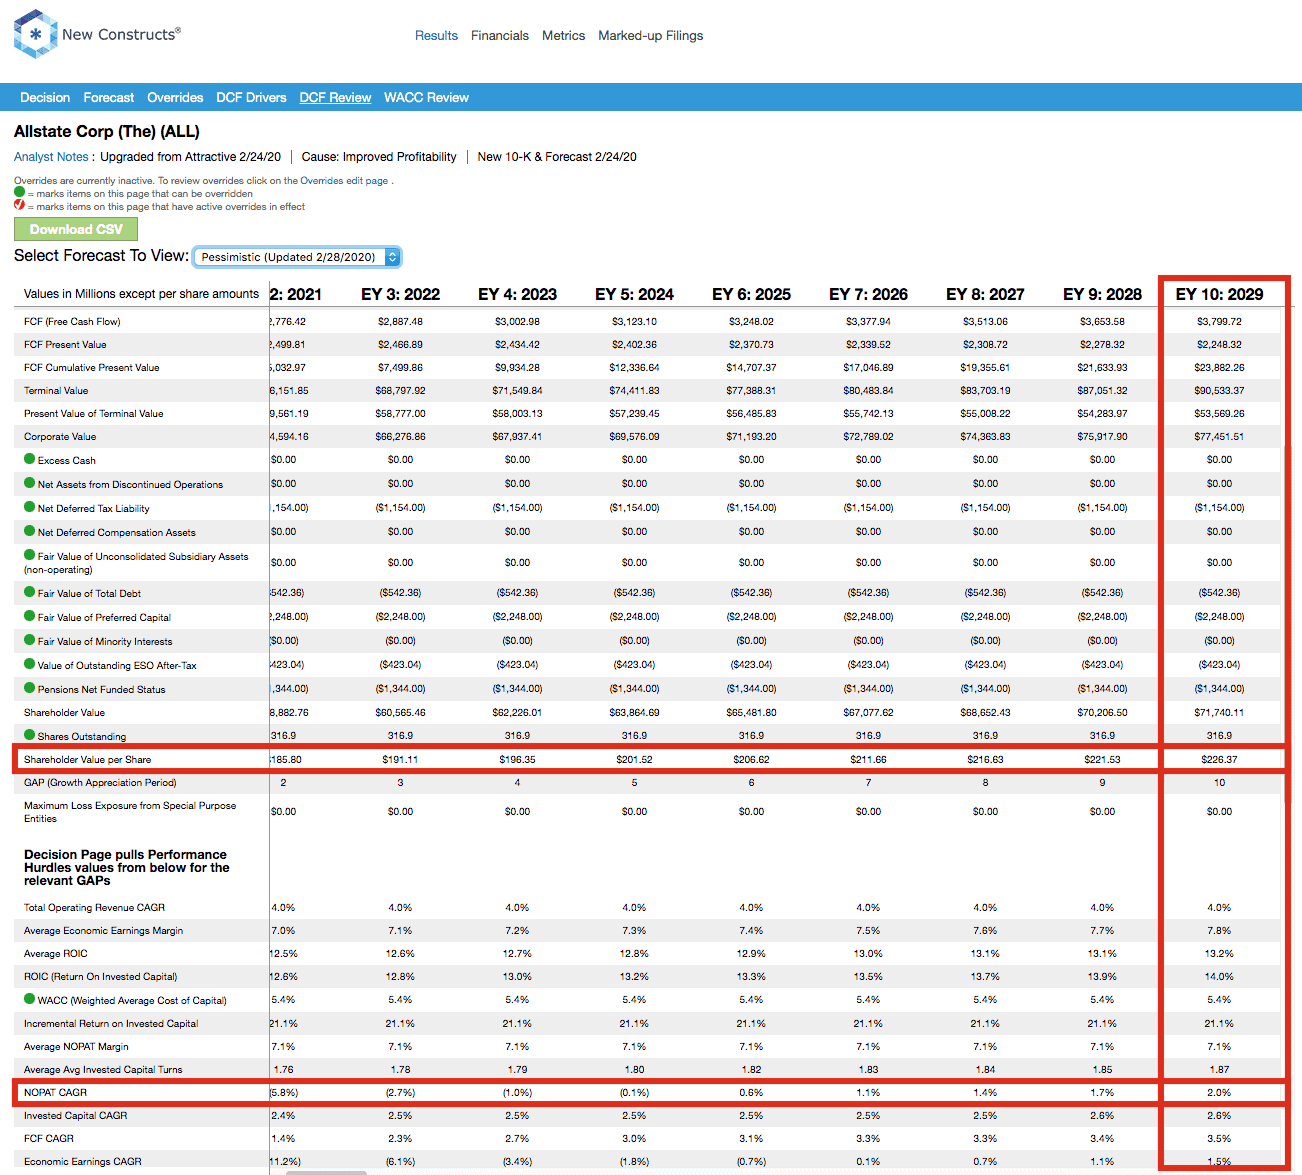Click the New Constructs logo icon
The width and height of the screenshot is (1302, 1175).
tap(35, 34)
